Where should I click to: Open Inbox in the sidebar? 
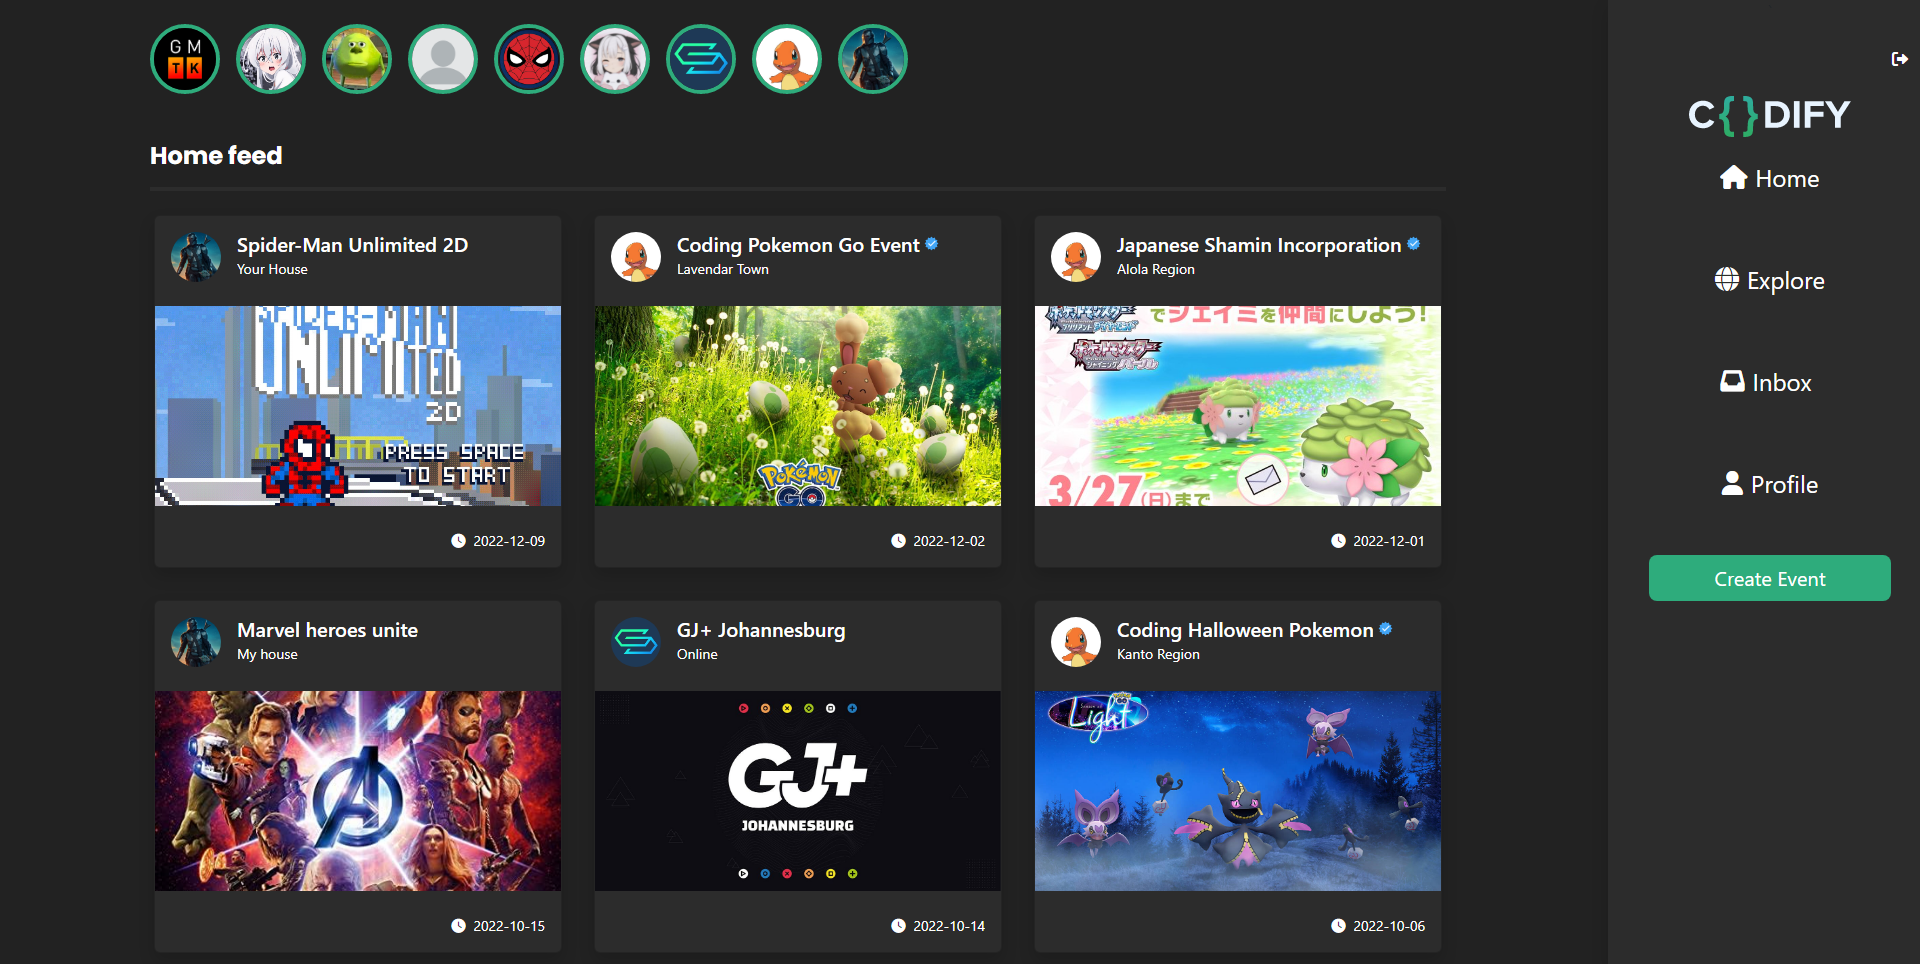click(1766, 382)
